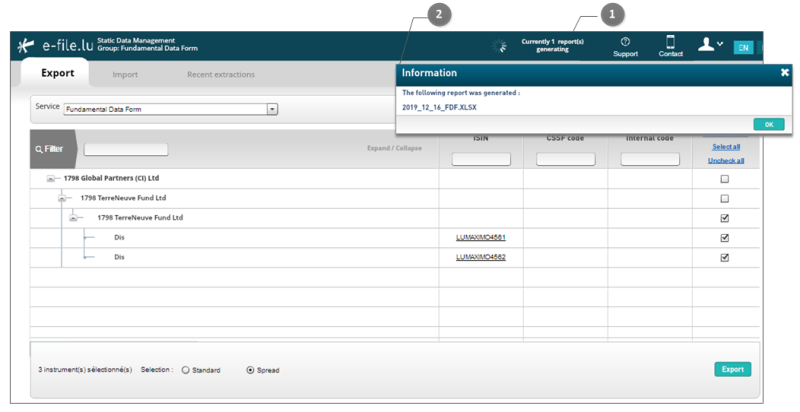Switch to the Import tab

click(125, 75)
